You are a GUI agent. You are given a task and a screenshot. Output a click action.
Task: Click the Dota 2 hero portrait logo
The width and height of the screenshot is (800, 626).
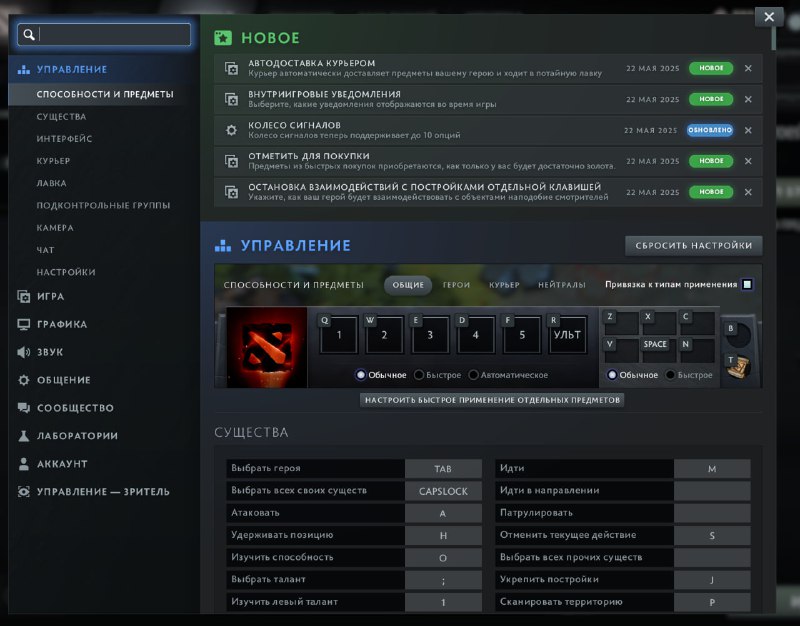coord(267,347)
